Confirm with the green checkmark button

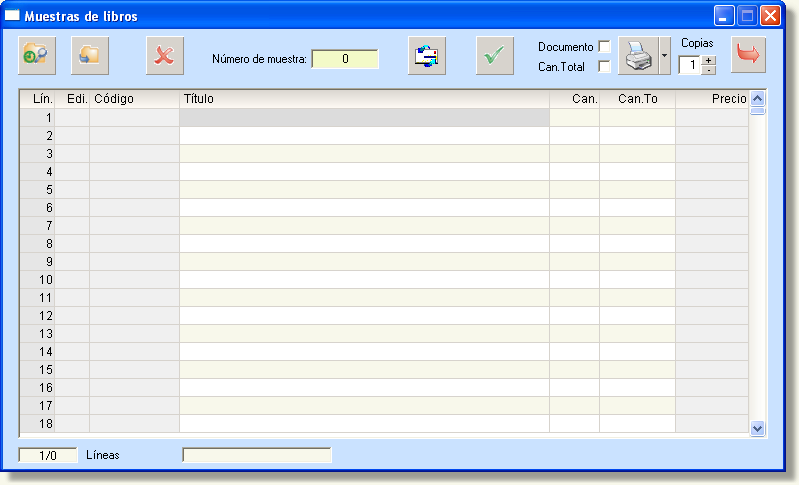(x=495, y=56)
